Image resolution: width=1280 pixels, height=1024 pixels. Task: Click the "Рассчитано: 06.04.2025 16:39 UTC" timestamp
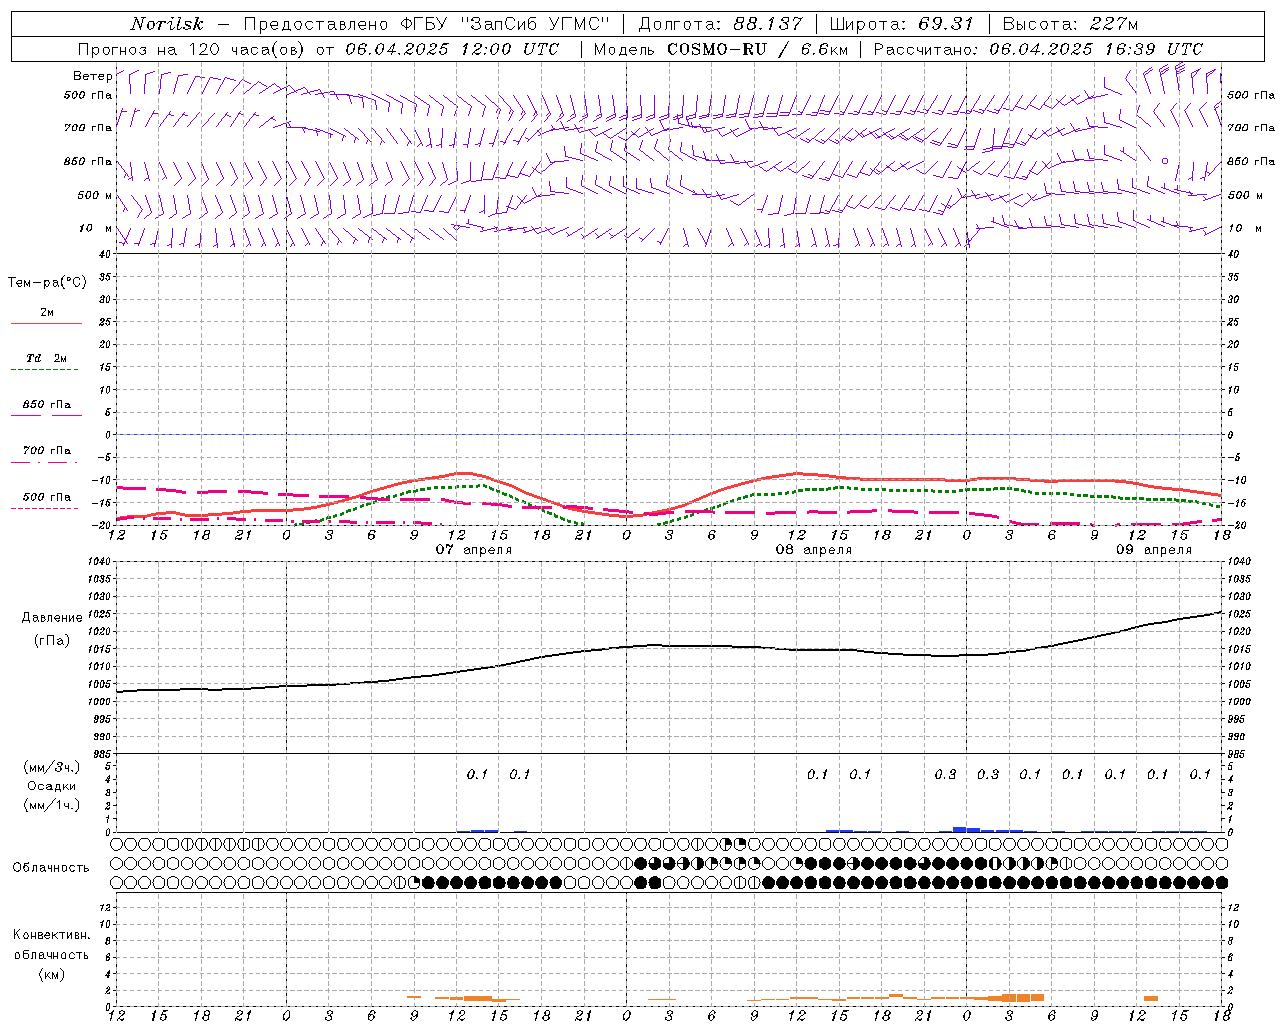(1038, 49)
